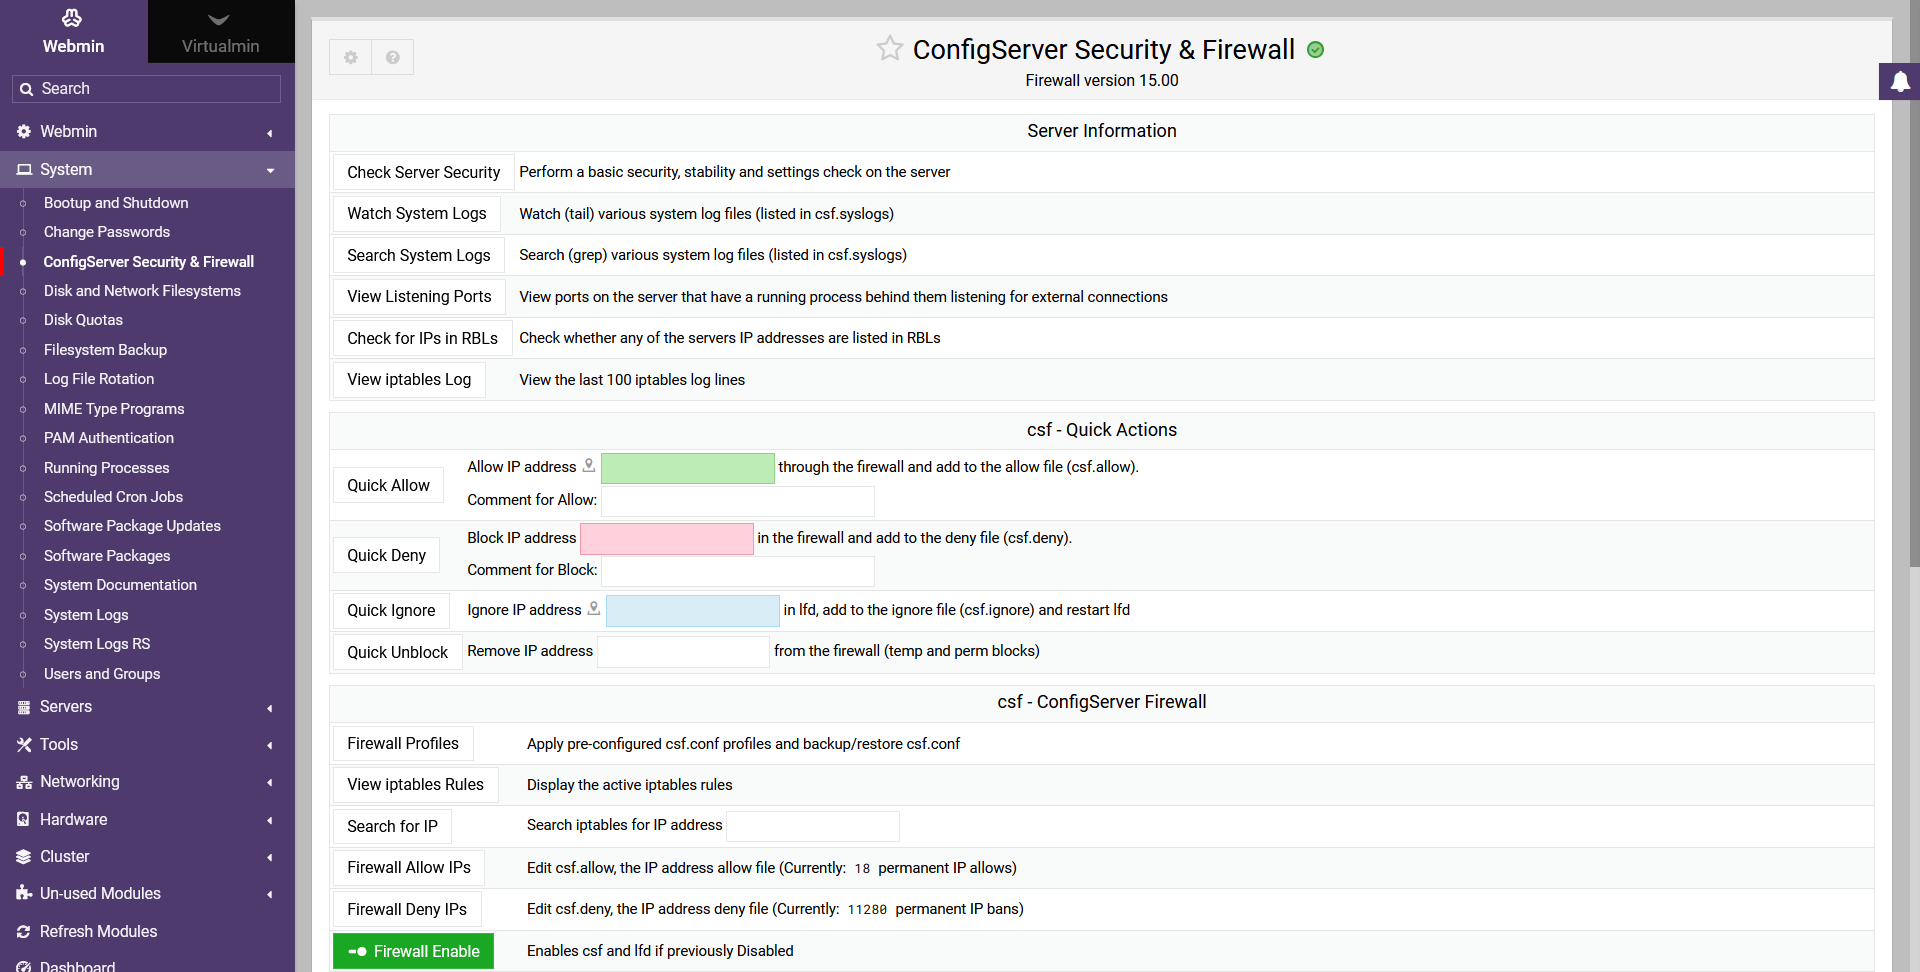Viewport: 1920px width, 972px height.
Task: Click the person icon next to Ignore IP address
Action: point(594,608)
